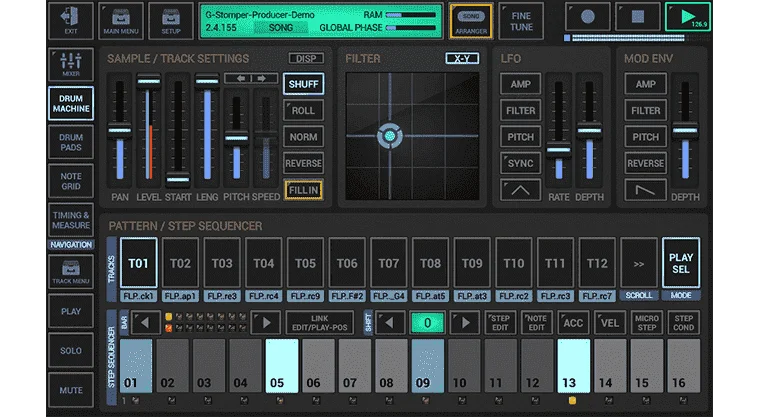
Task: Open the Setup icon
Action: [x=171, y=21]
